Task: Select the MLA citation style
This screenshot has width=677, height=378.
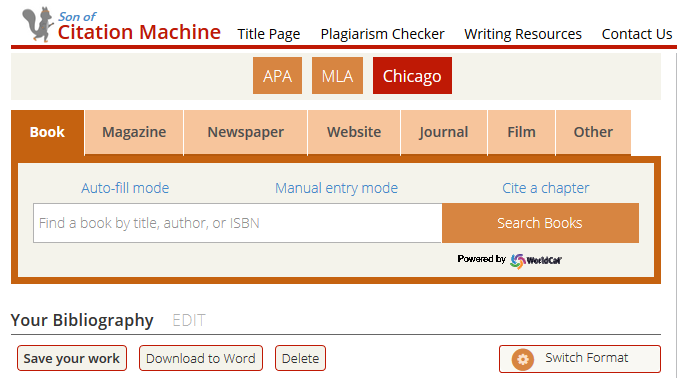Action: tap(337, 76)
